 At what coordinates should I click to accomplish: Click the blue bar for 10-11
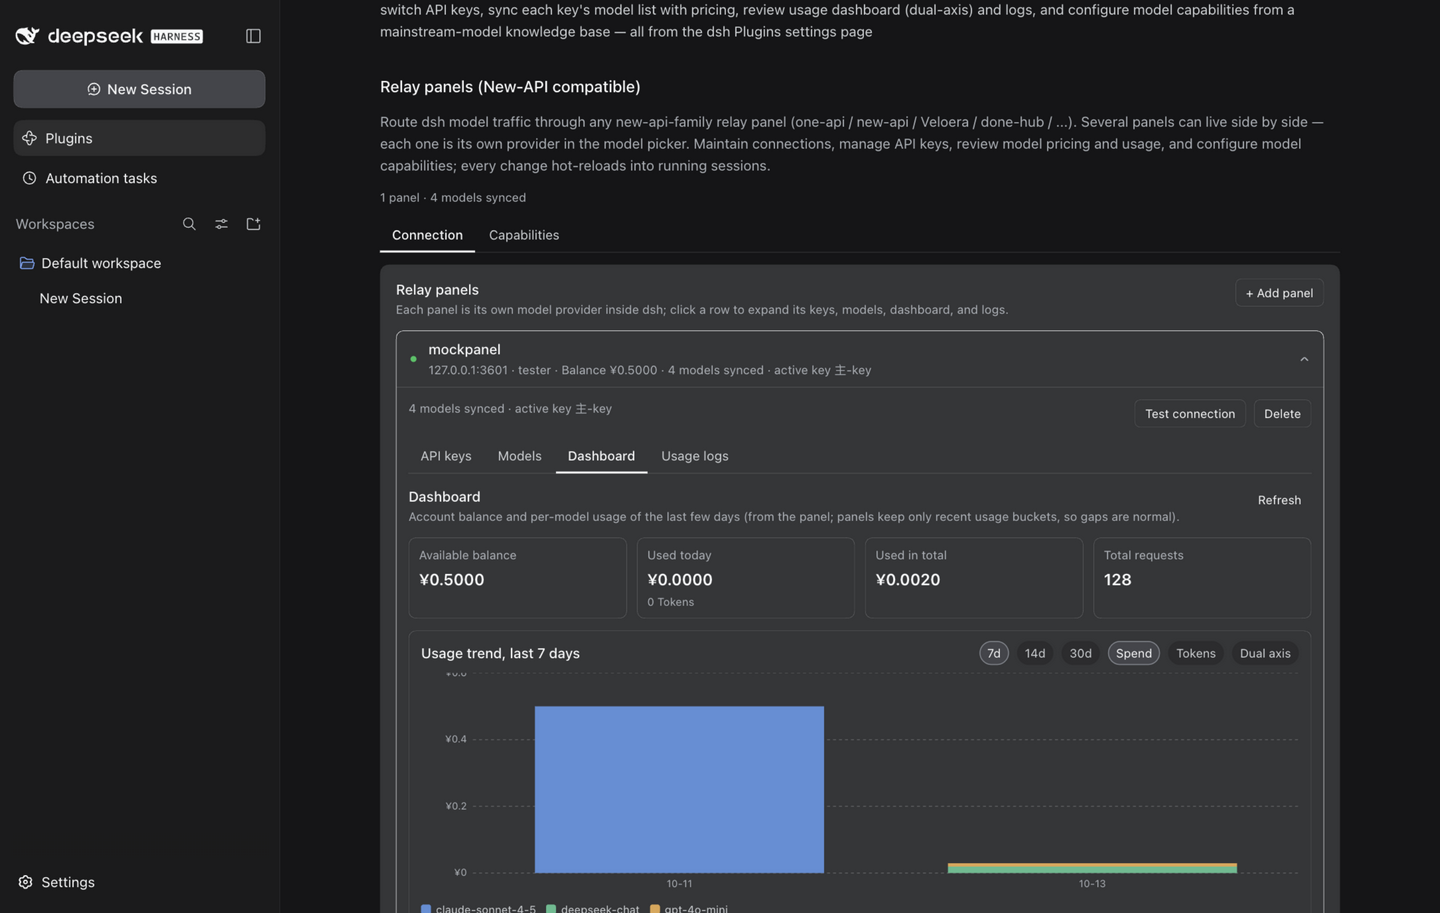pos(679,789)
